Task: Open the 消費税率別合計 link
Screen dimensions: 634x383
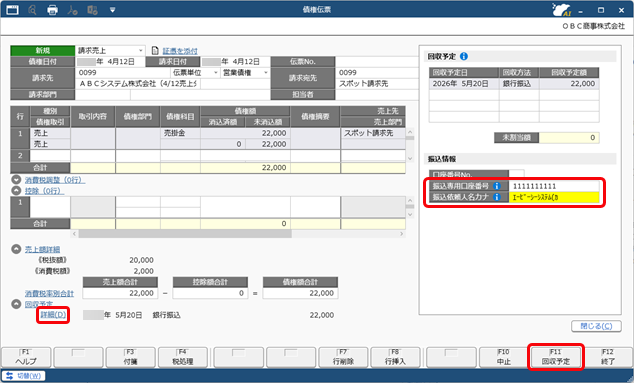Action: click(x=49, y=293)
